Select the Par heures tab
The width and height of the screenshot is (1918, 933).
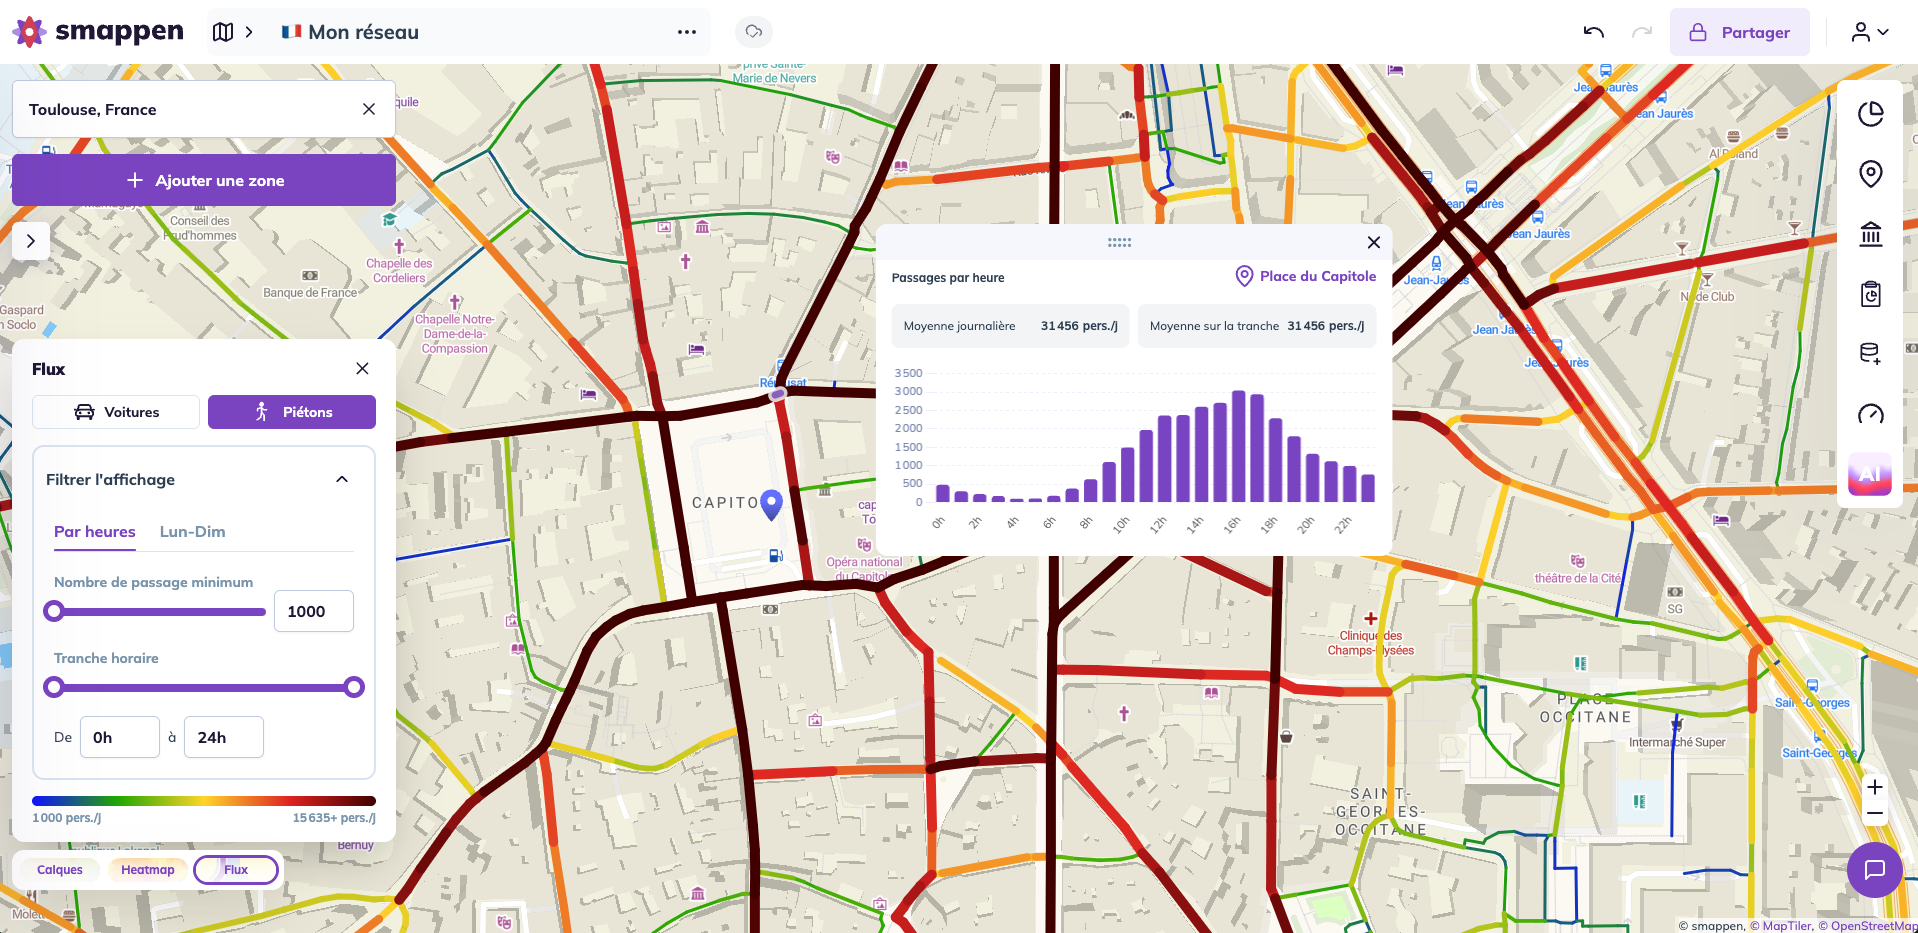click(95, 532)
